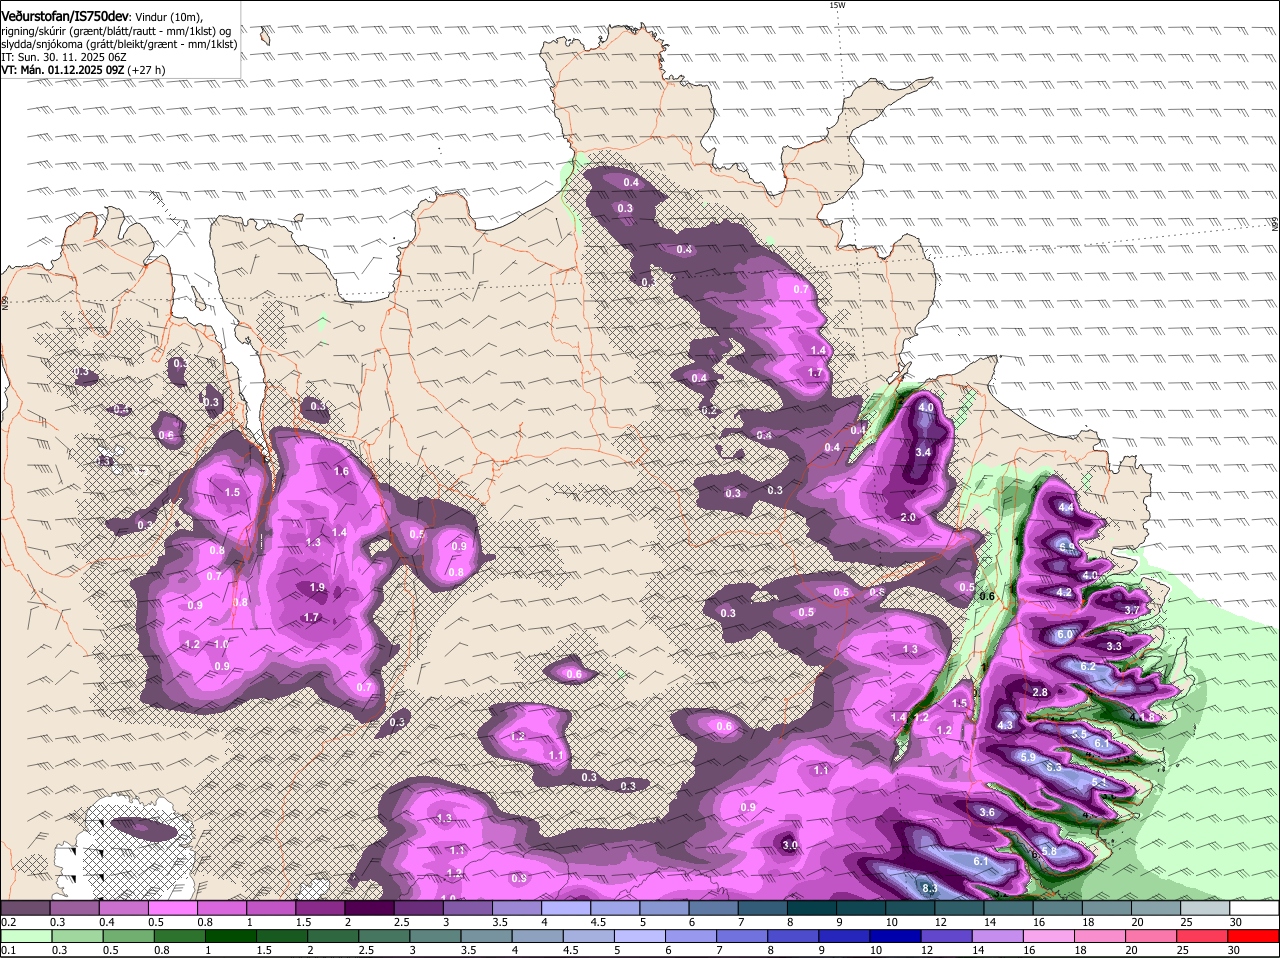Click the 'slydda/snjókoma' legend description line
The image size is (1280, 958).
click(119, 44)
